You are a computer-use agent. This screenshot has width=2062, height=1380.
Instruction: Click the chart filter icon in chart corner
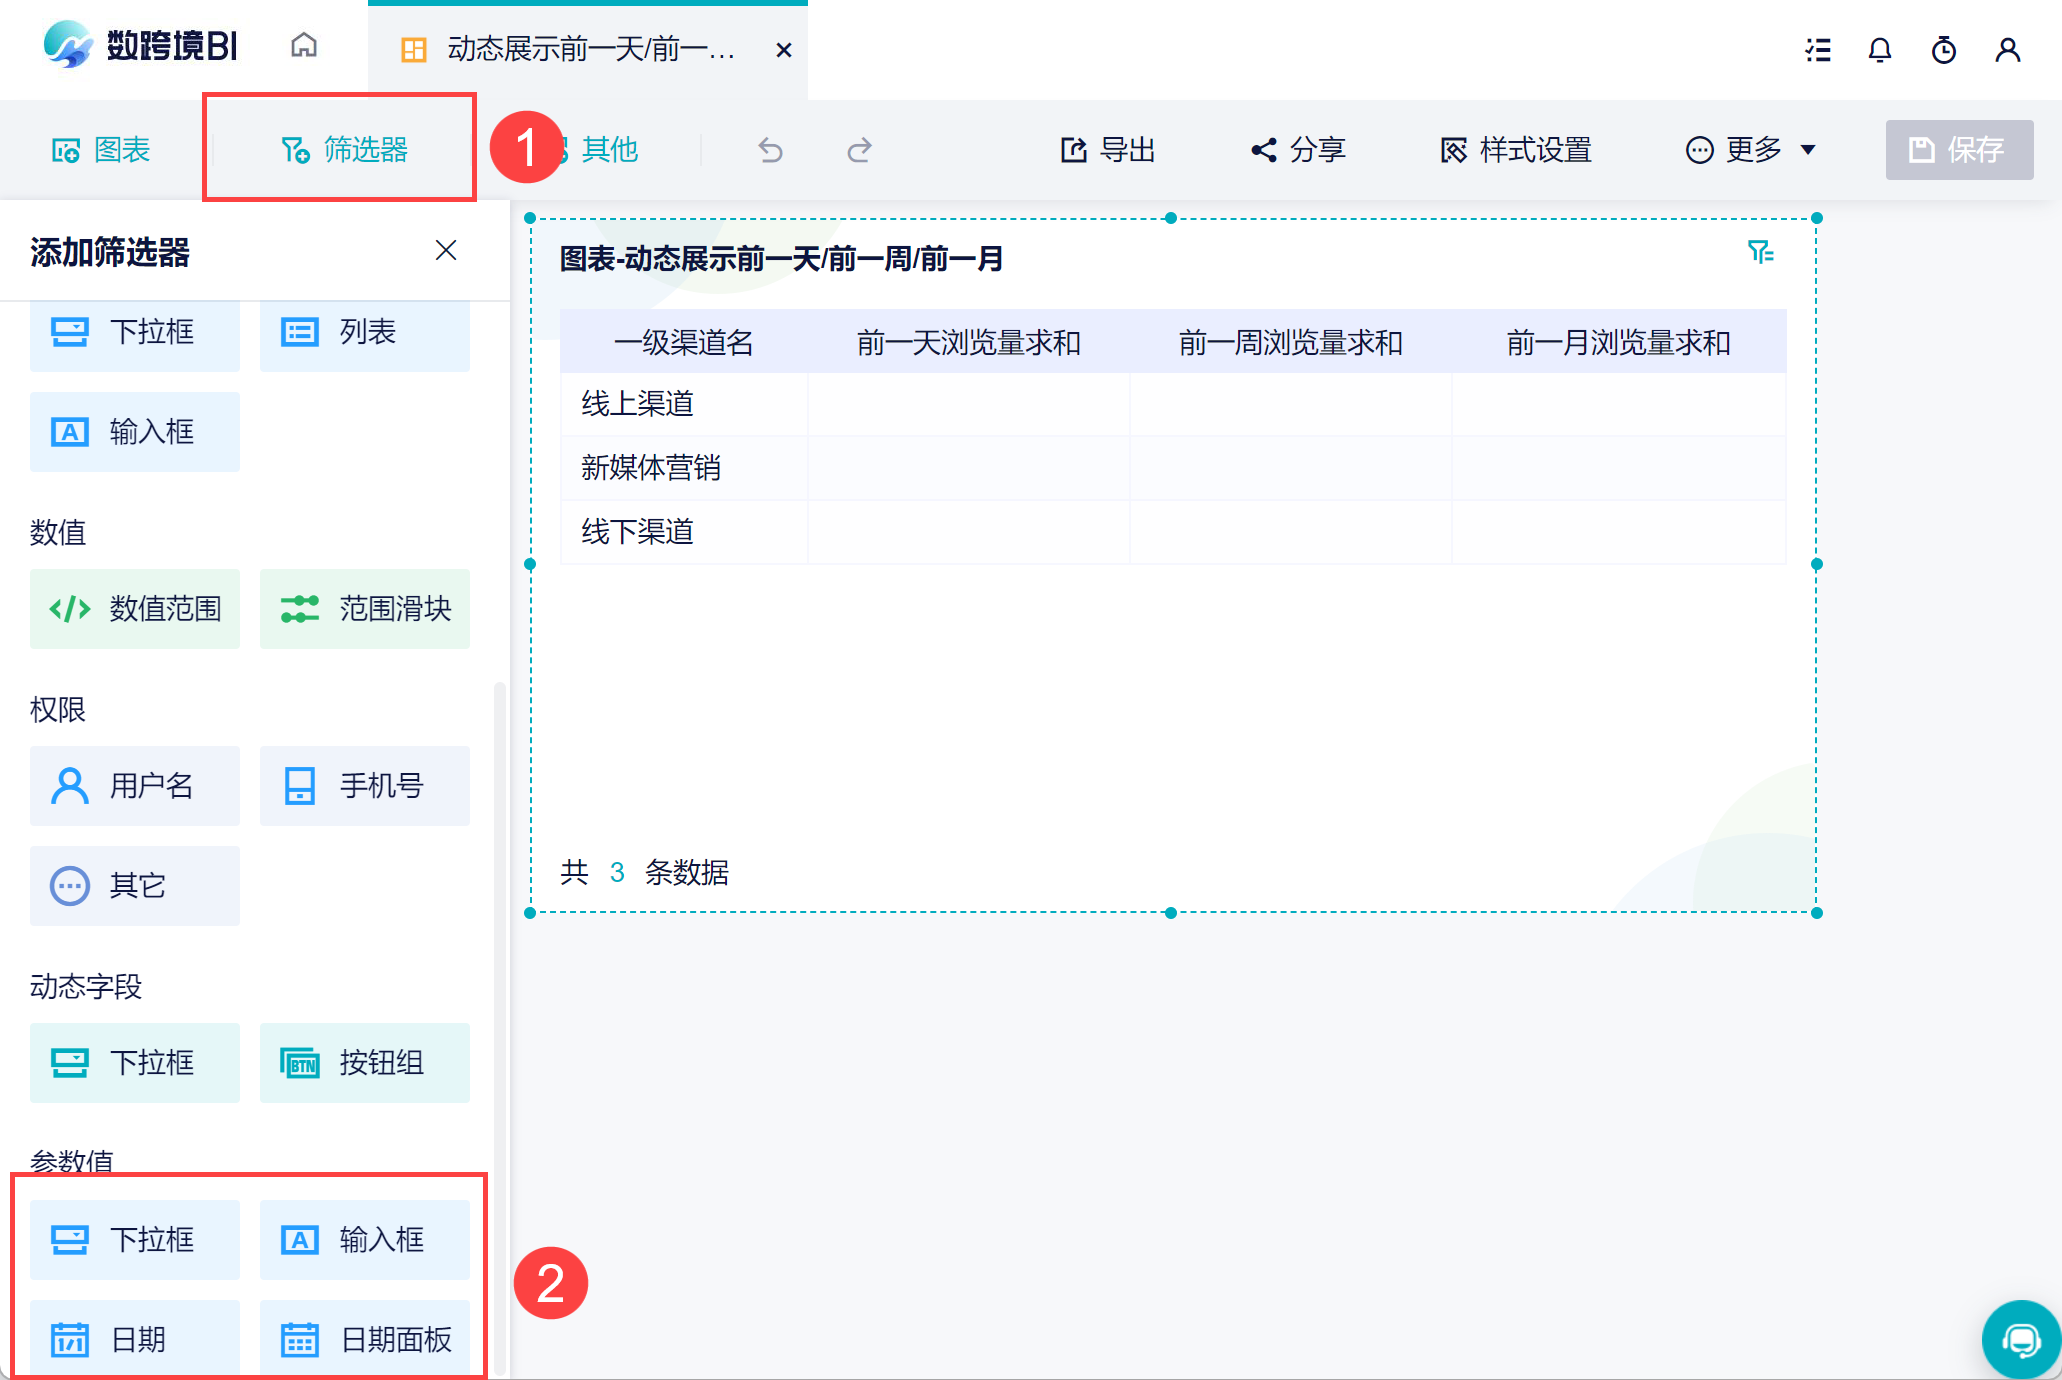click(x=1760, y=252)
